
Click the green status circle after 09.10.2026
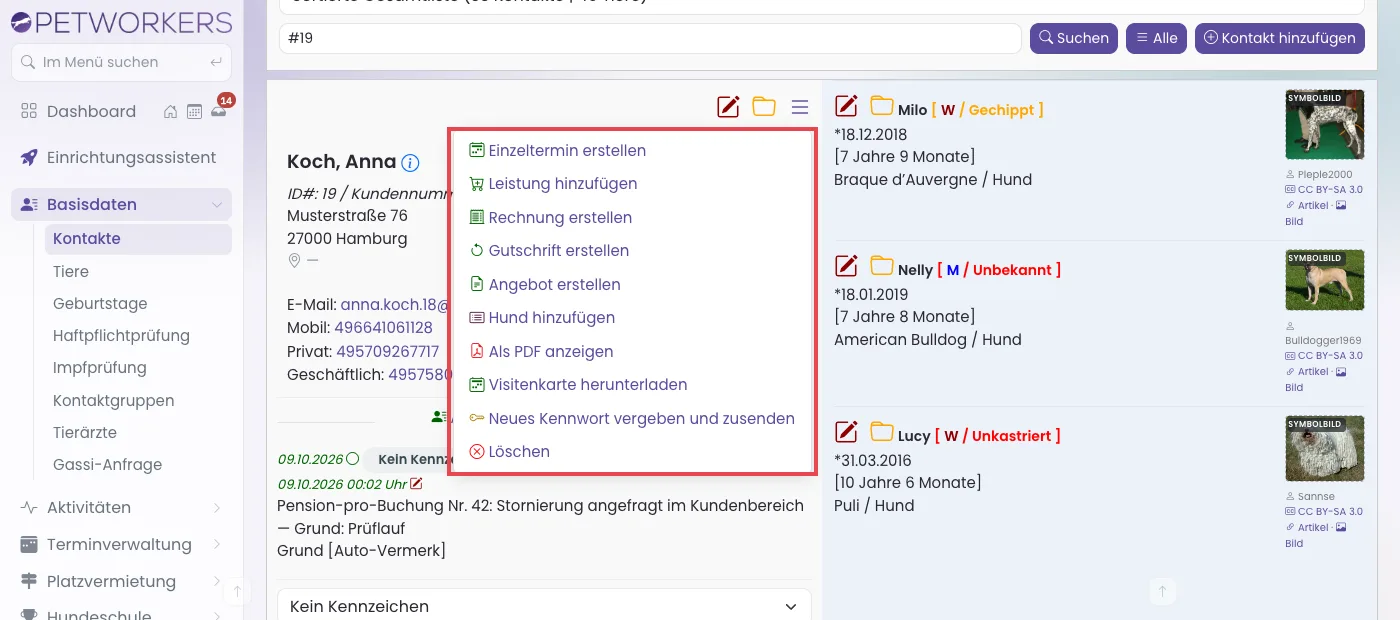[352, 459]
